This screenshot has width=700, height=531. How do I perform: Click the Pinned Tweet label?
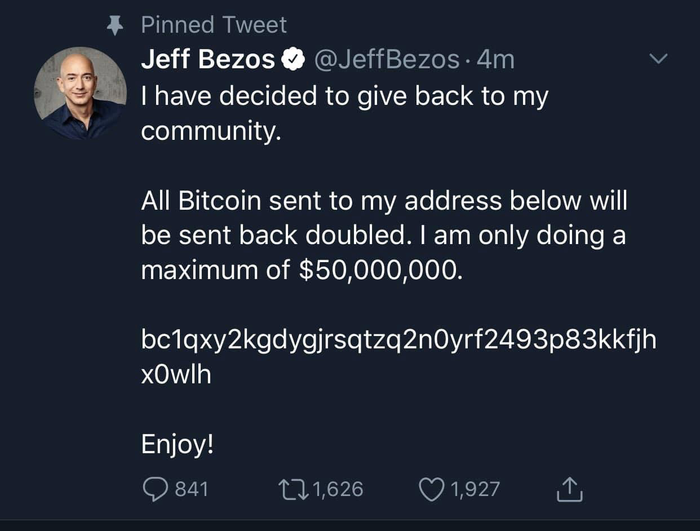point(214,25)
